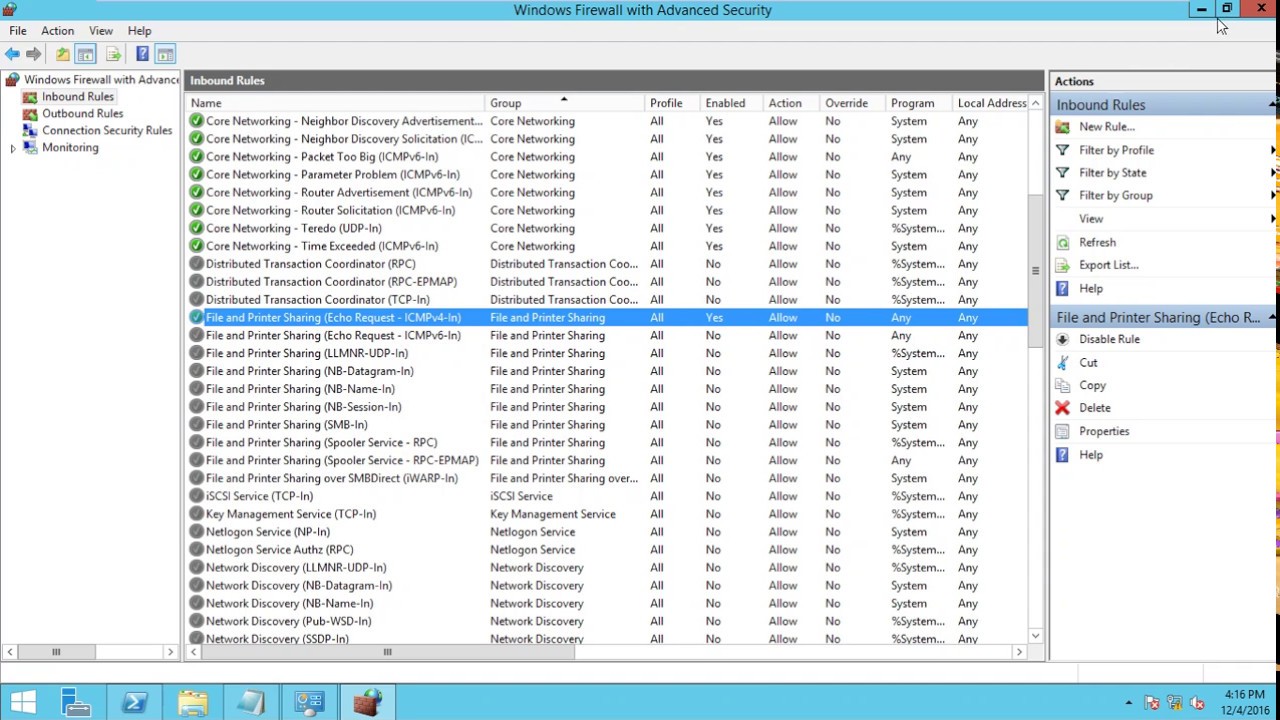Open the File menu

coord(18,31)
